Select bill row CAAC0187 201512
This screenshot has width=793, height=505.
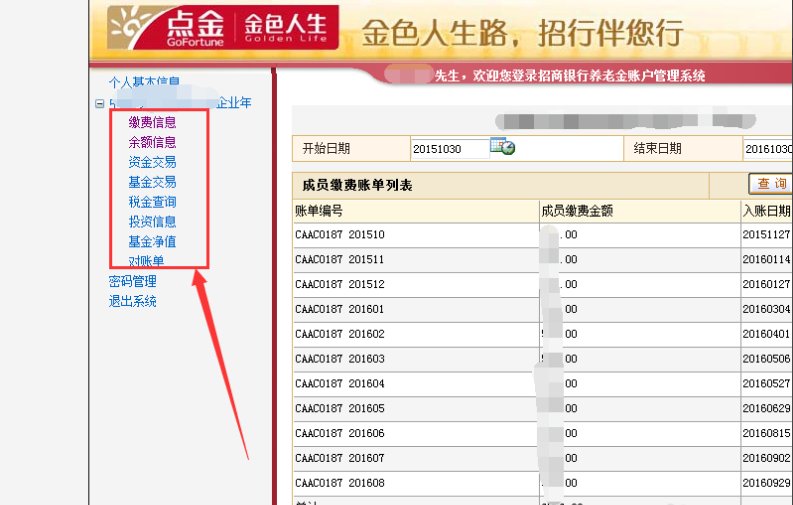340,284
